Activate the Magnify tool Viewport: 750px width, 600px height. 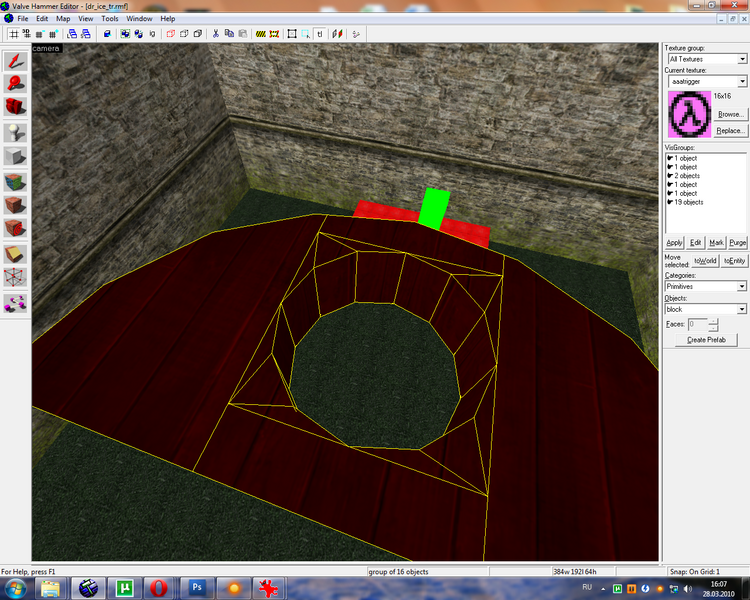pos(15,84)
